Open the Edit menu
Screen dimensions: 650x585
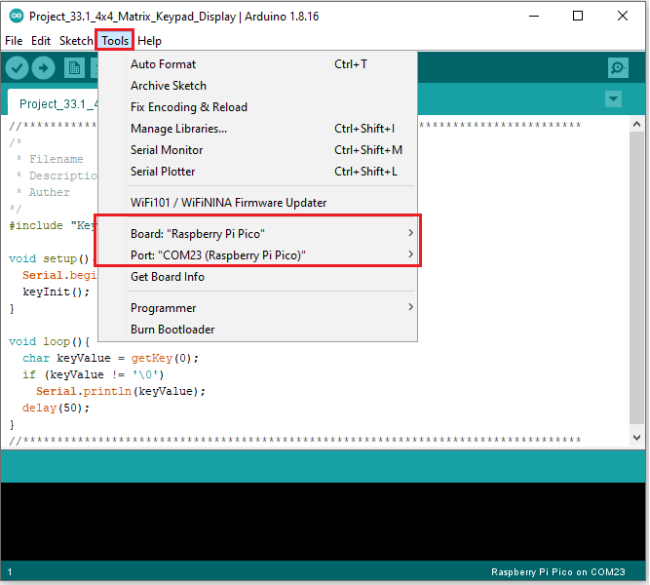click(41, 41)
